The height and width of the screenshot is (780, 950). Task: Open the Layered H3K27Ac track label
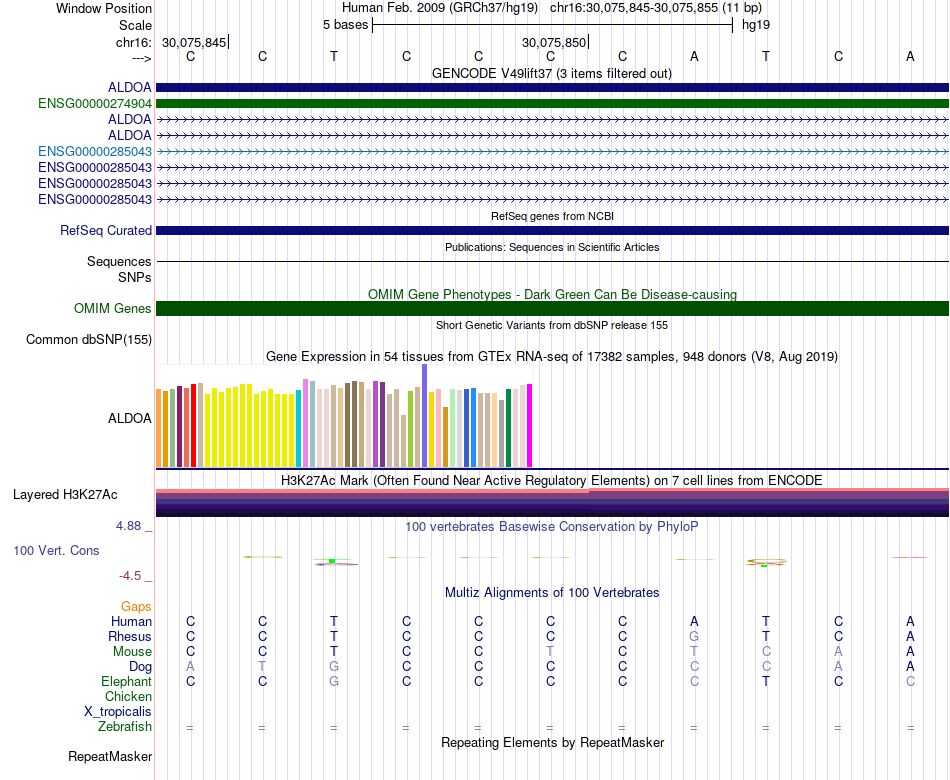tap(65, 495)
